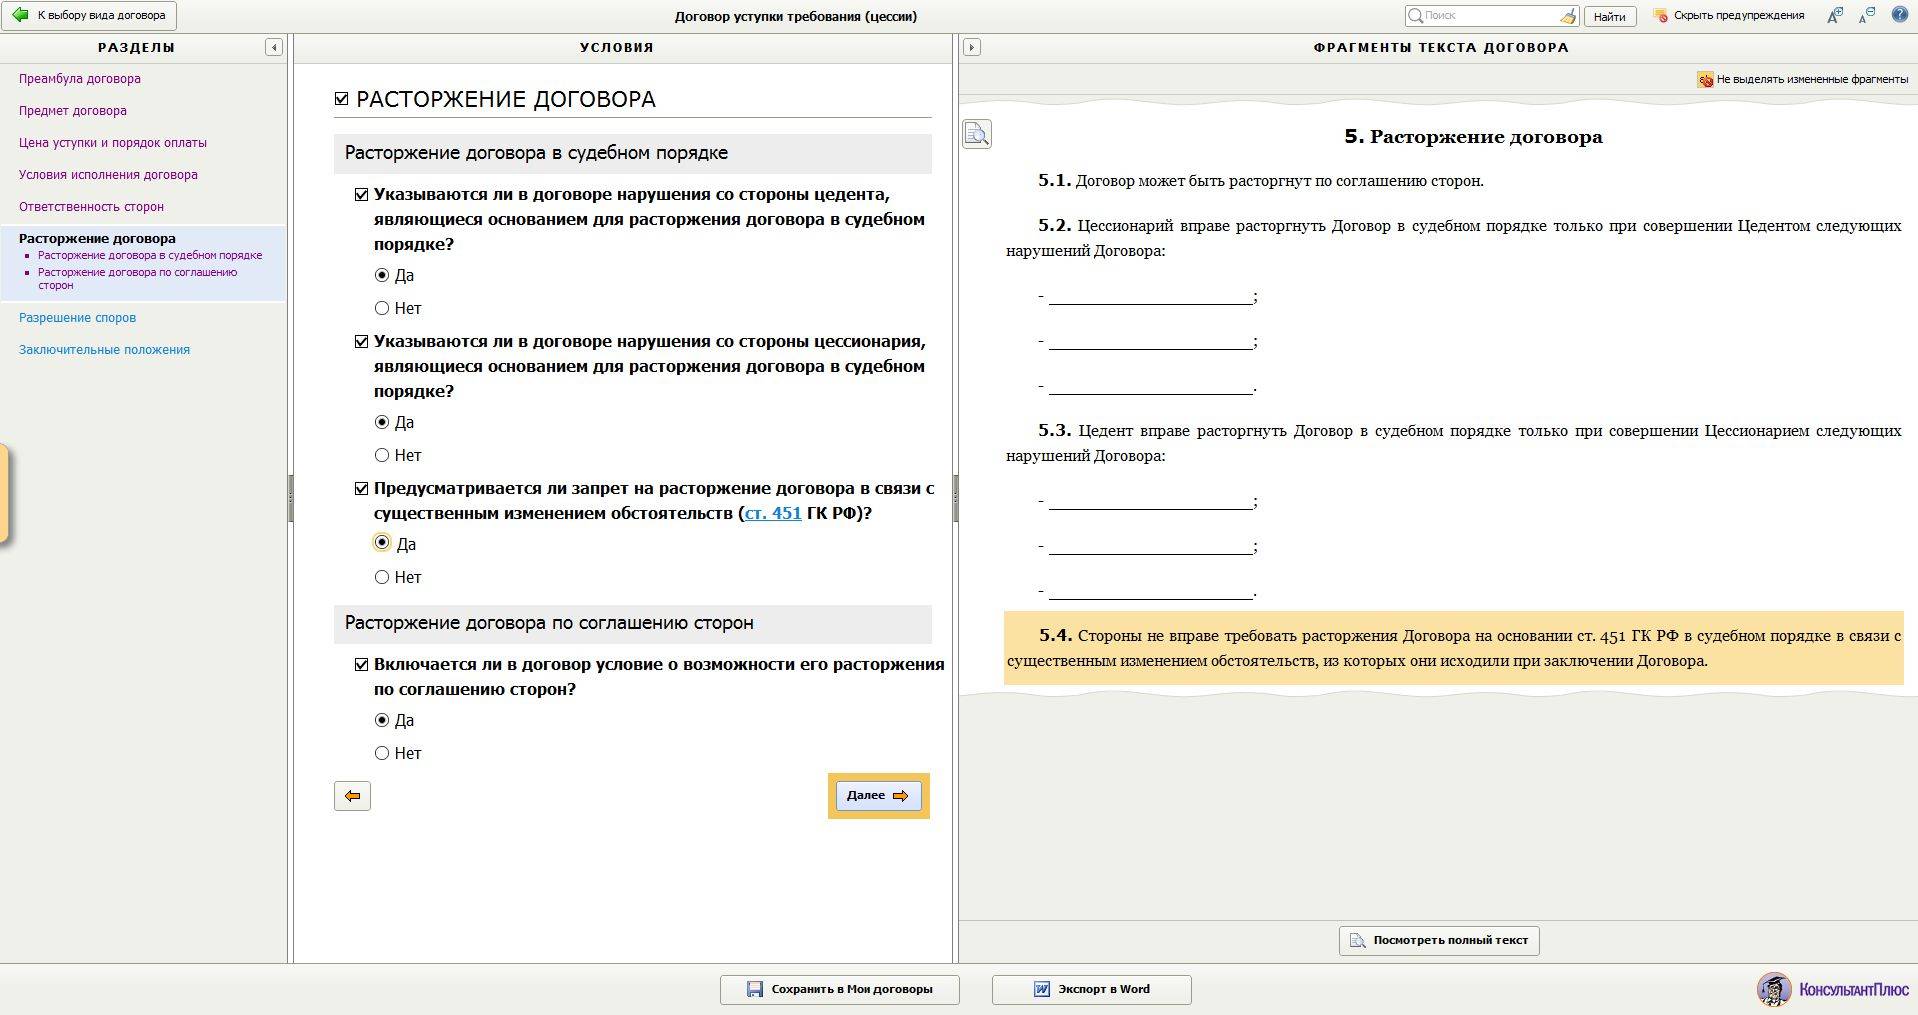Click the Далее next button
The width and height of the screenshot is (1918, 1015).
[x=878, y=796]
